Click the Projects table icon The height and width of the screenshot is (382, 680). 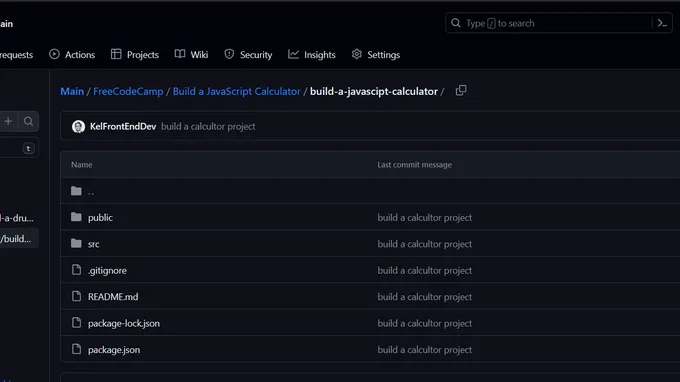(116, 54)
